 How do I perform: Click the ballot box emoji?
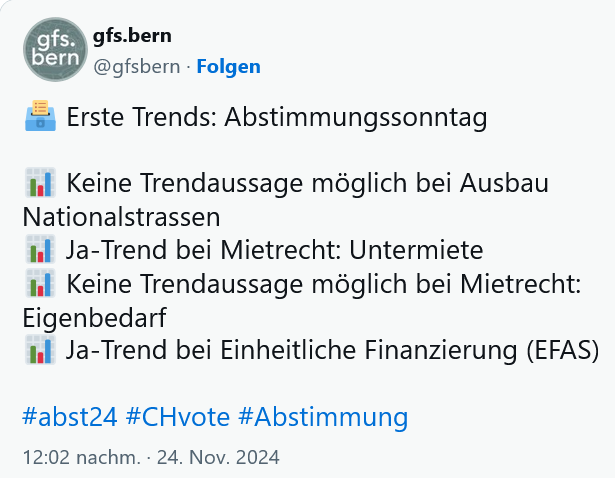(39, 118)
